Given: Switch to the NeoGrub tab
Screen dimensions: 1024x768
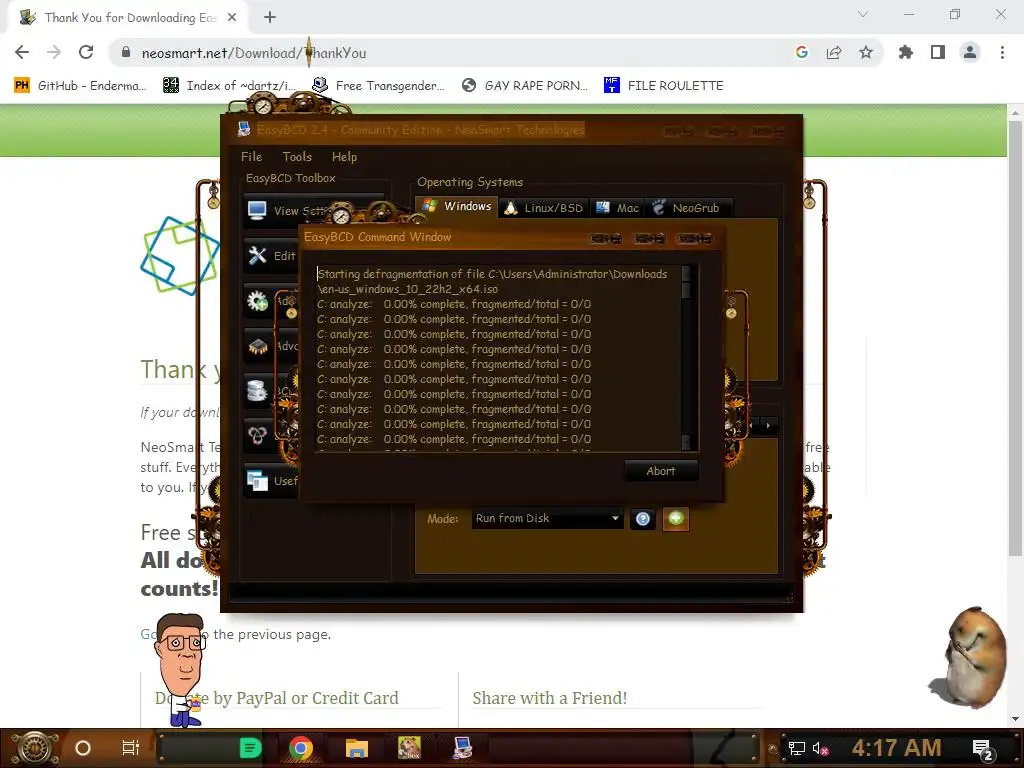Looking at the screenshot, I should click(687, 208).
